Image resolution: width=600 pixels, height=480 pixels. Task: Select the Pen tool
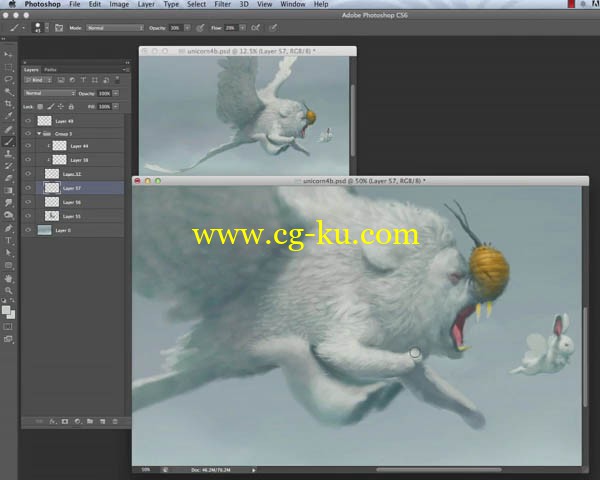point(8,228)
